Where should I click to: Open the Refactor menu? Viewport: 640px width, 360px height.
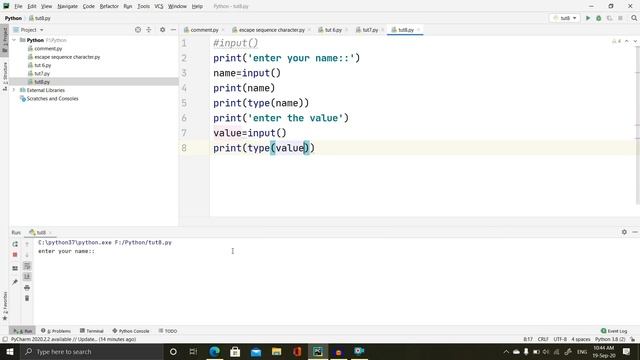click(109, 6)
